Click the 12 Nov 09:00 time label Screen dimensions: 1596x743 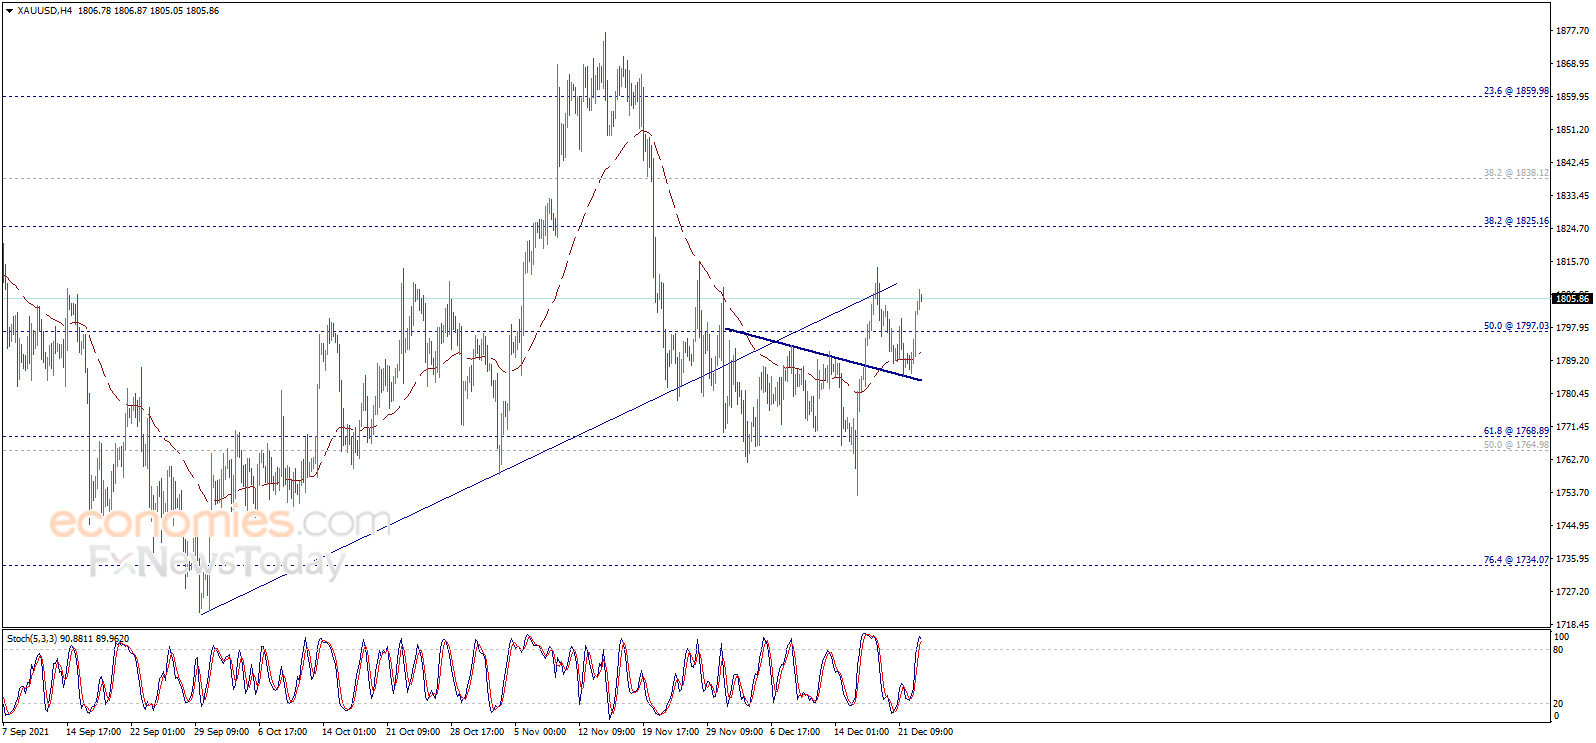tap(606, 732)
